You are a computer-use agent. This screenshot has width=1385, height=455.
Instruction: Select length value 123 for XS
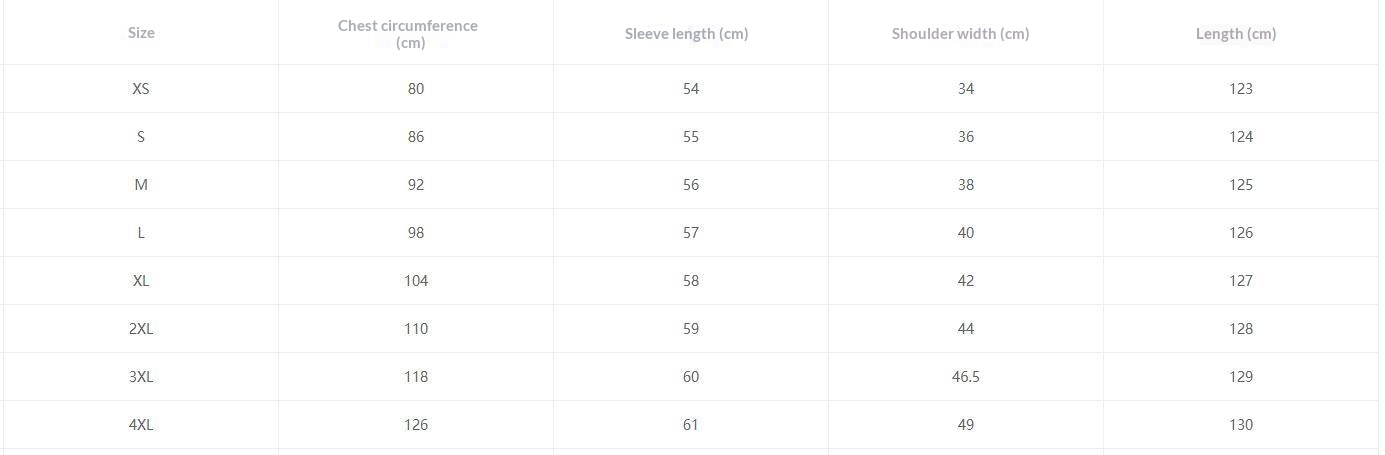pyautogui.click(x=1241, y=89)
